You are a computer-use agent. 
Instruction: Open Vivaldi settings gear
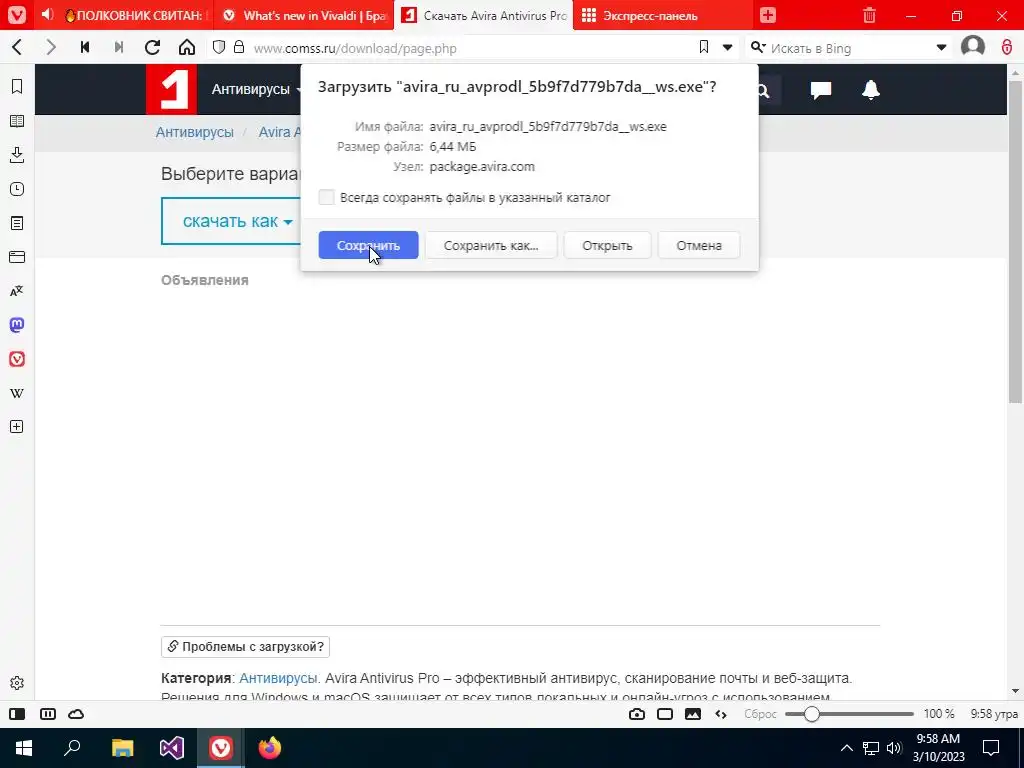pyautogui.click(x=17, y=683)
